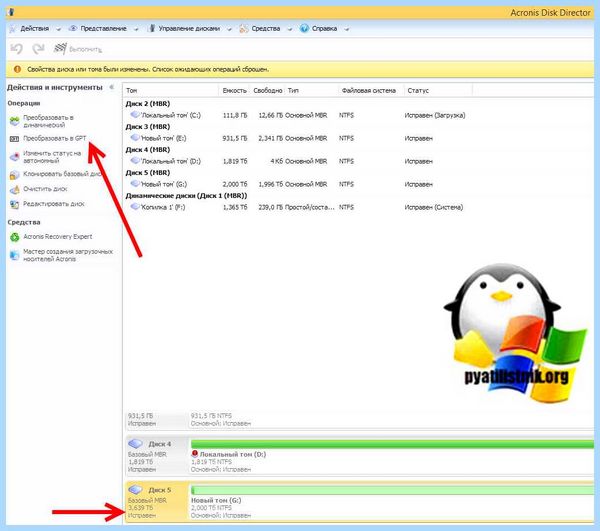Click volume icon of Копилка 1 (F:)

(135, 206)
